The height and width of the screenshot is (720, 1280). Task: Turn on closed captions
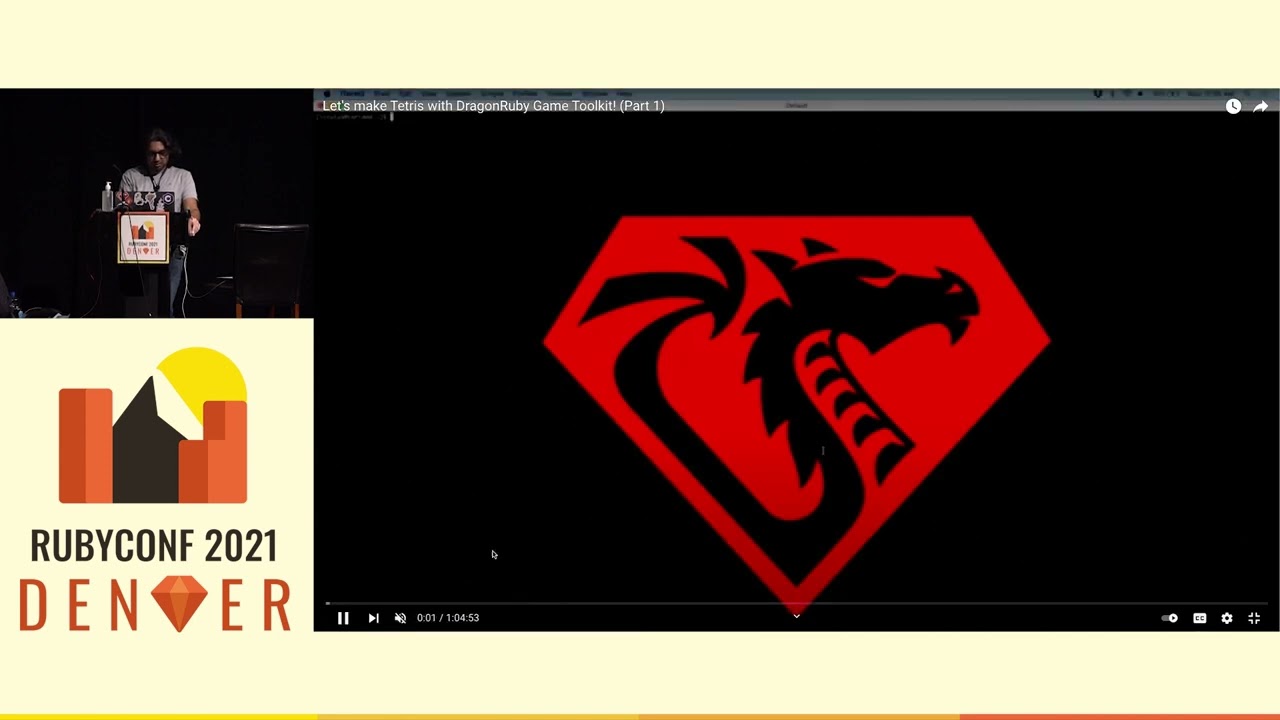click(1200, 618)
